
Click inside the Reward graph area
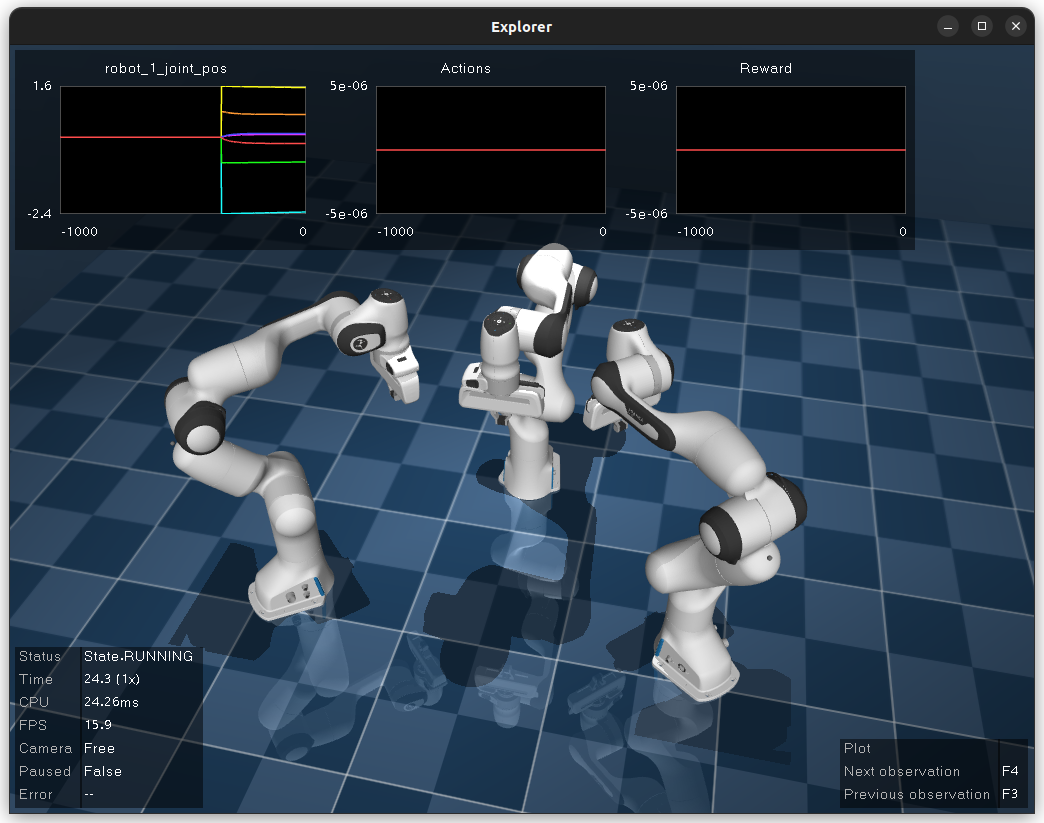[x=791, y=150]
